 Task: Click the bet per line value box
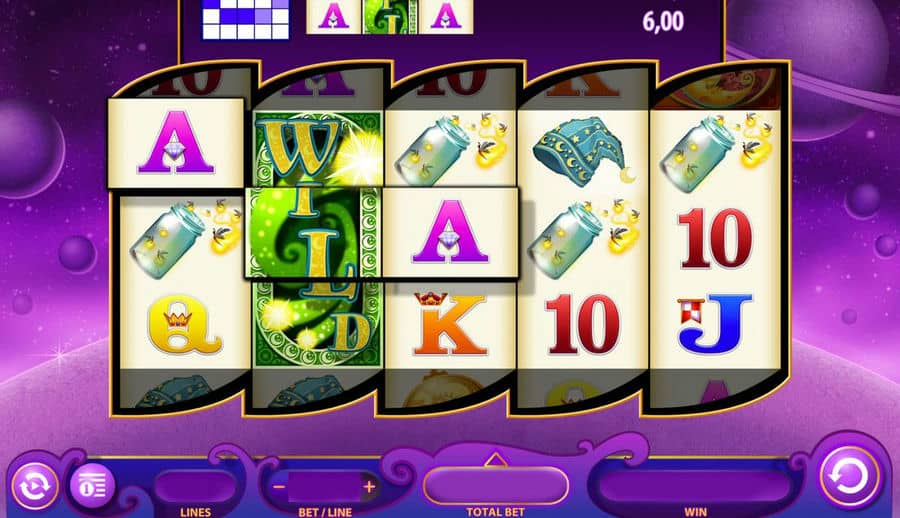[324, 487]
